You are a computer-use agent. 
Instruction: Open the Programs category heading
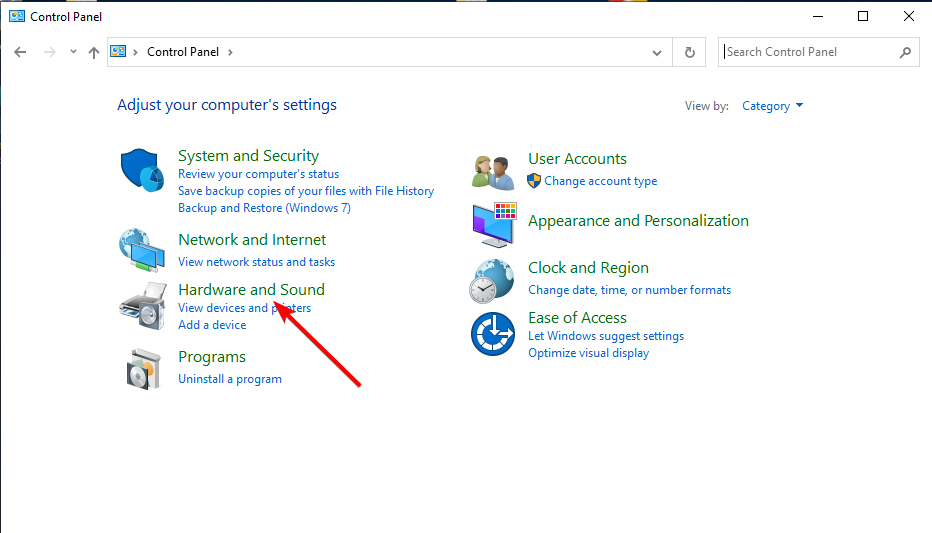[212, 357]
